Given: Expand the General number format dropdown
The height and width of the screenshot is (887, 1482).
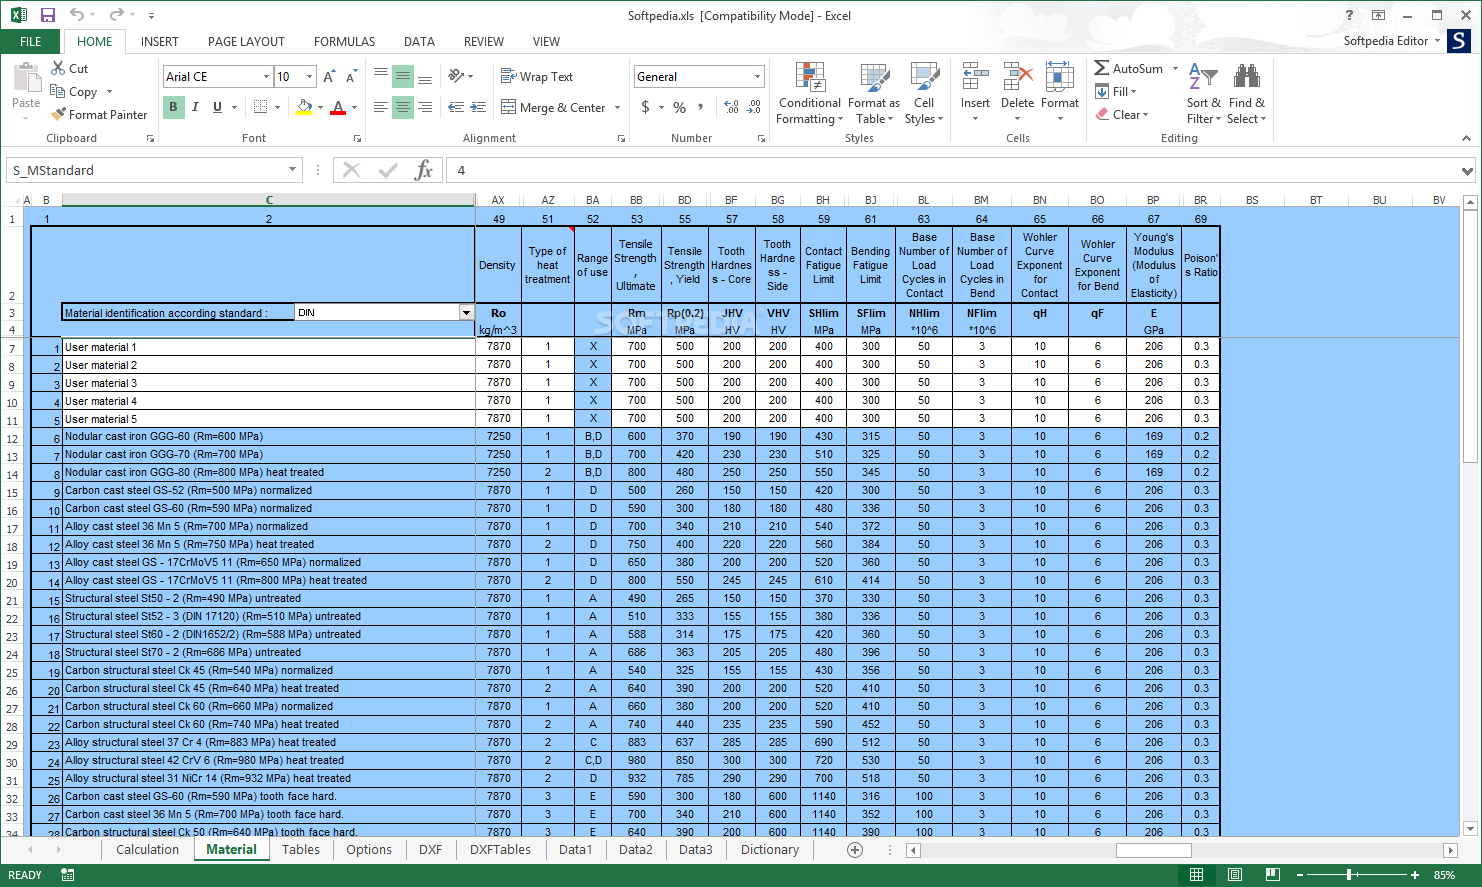Looking at the screenshot, I should coord(757,77).
